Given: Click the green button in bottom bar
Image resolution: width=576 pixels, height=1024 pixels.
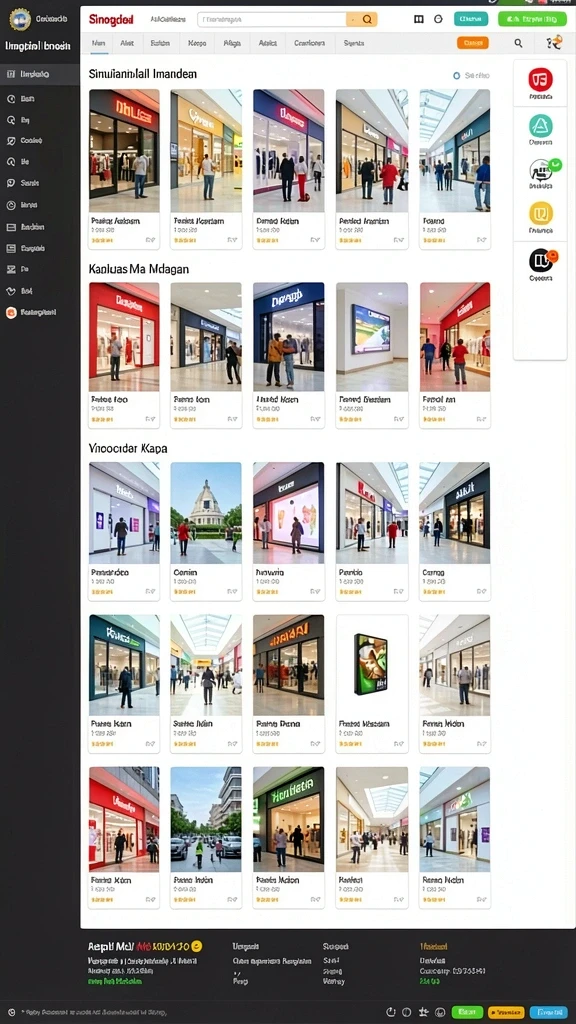Looking at the screenshot, I should [x=467, y=1012].
